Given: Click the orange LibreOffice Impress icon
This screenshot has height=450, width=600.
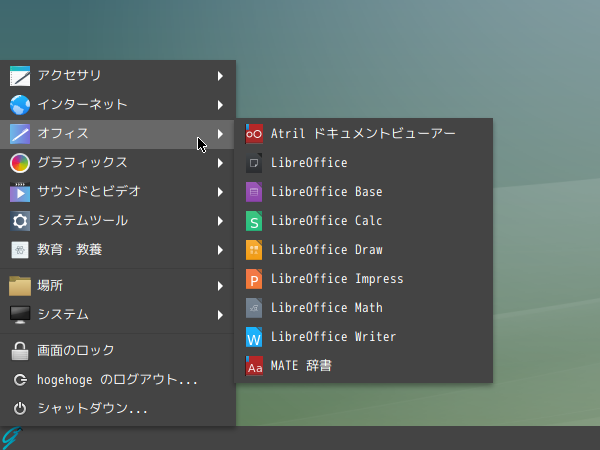Looking at the screenshot, I should tap(254, 279).
